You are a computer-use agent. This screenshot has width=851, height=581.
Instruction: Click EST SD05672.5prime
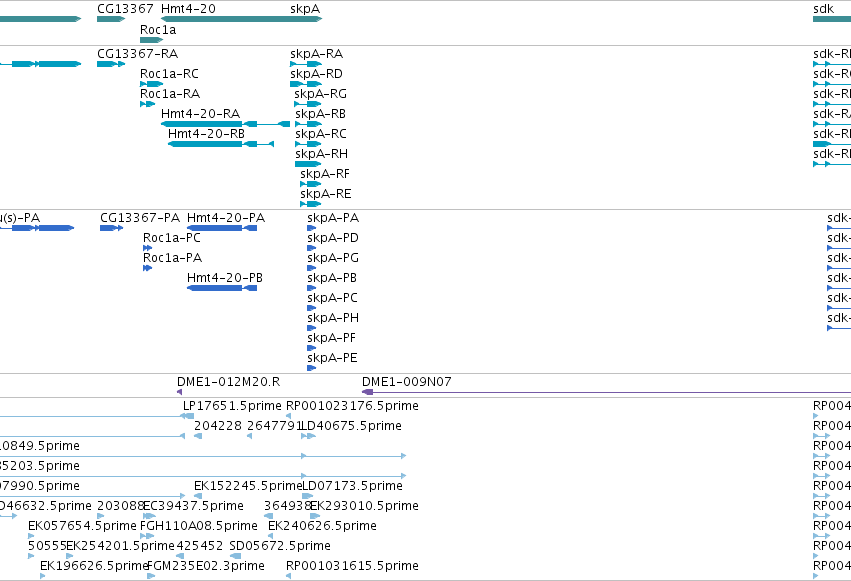tap(280, 546)
